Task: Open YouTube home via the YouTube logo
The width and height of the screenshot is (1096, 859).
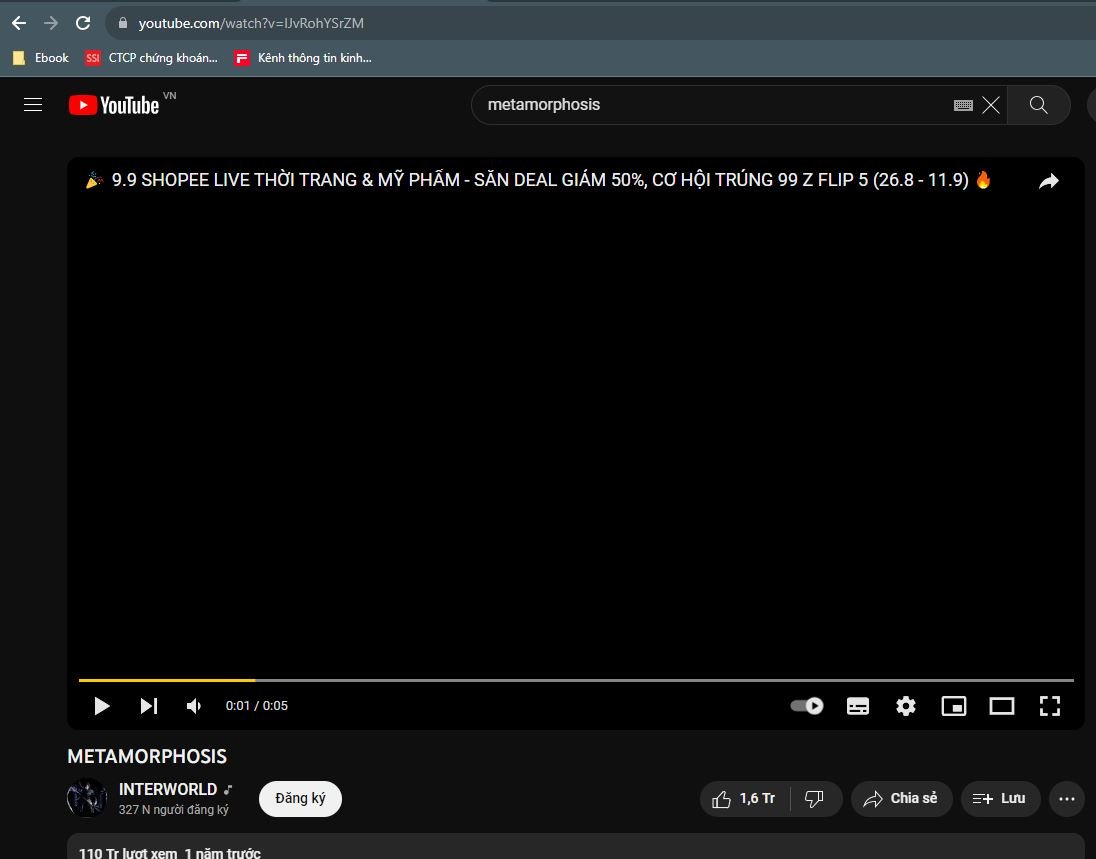Action: (x=113, y=104)
